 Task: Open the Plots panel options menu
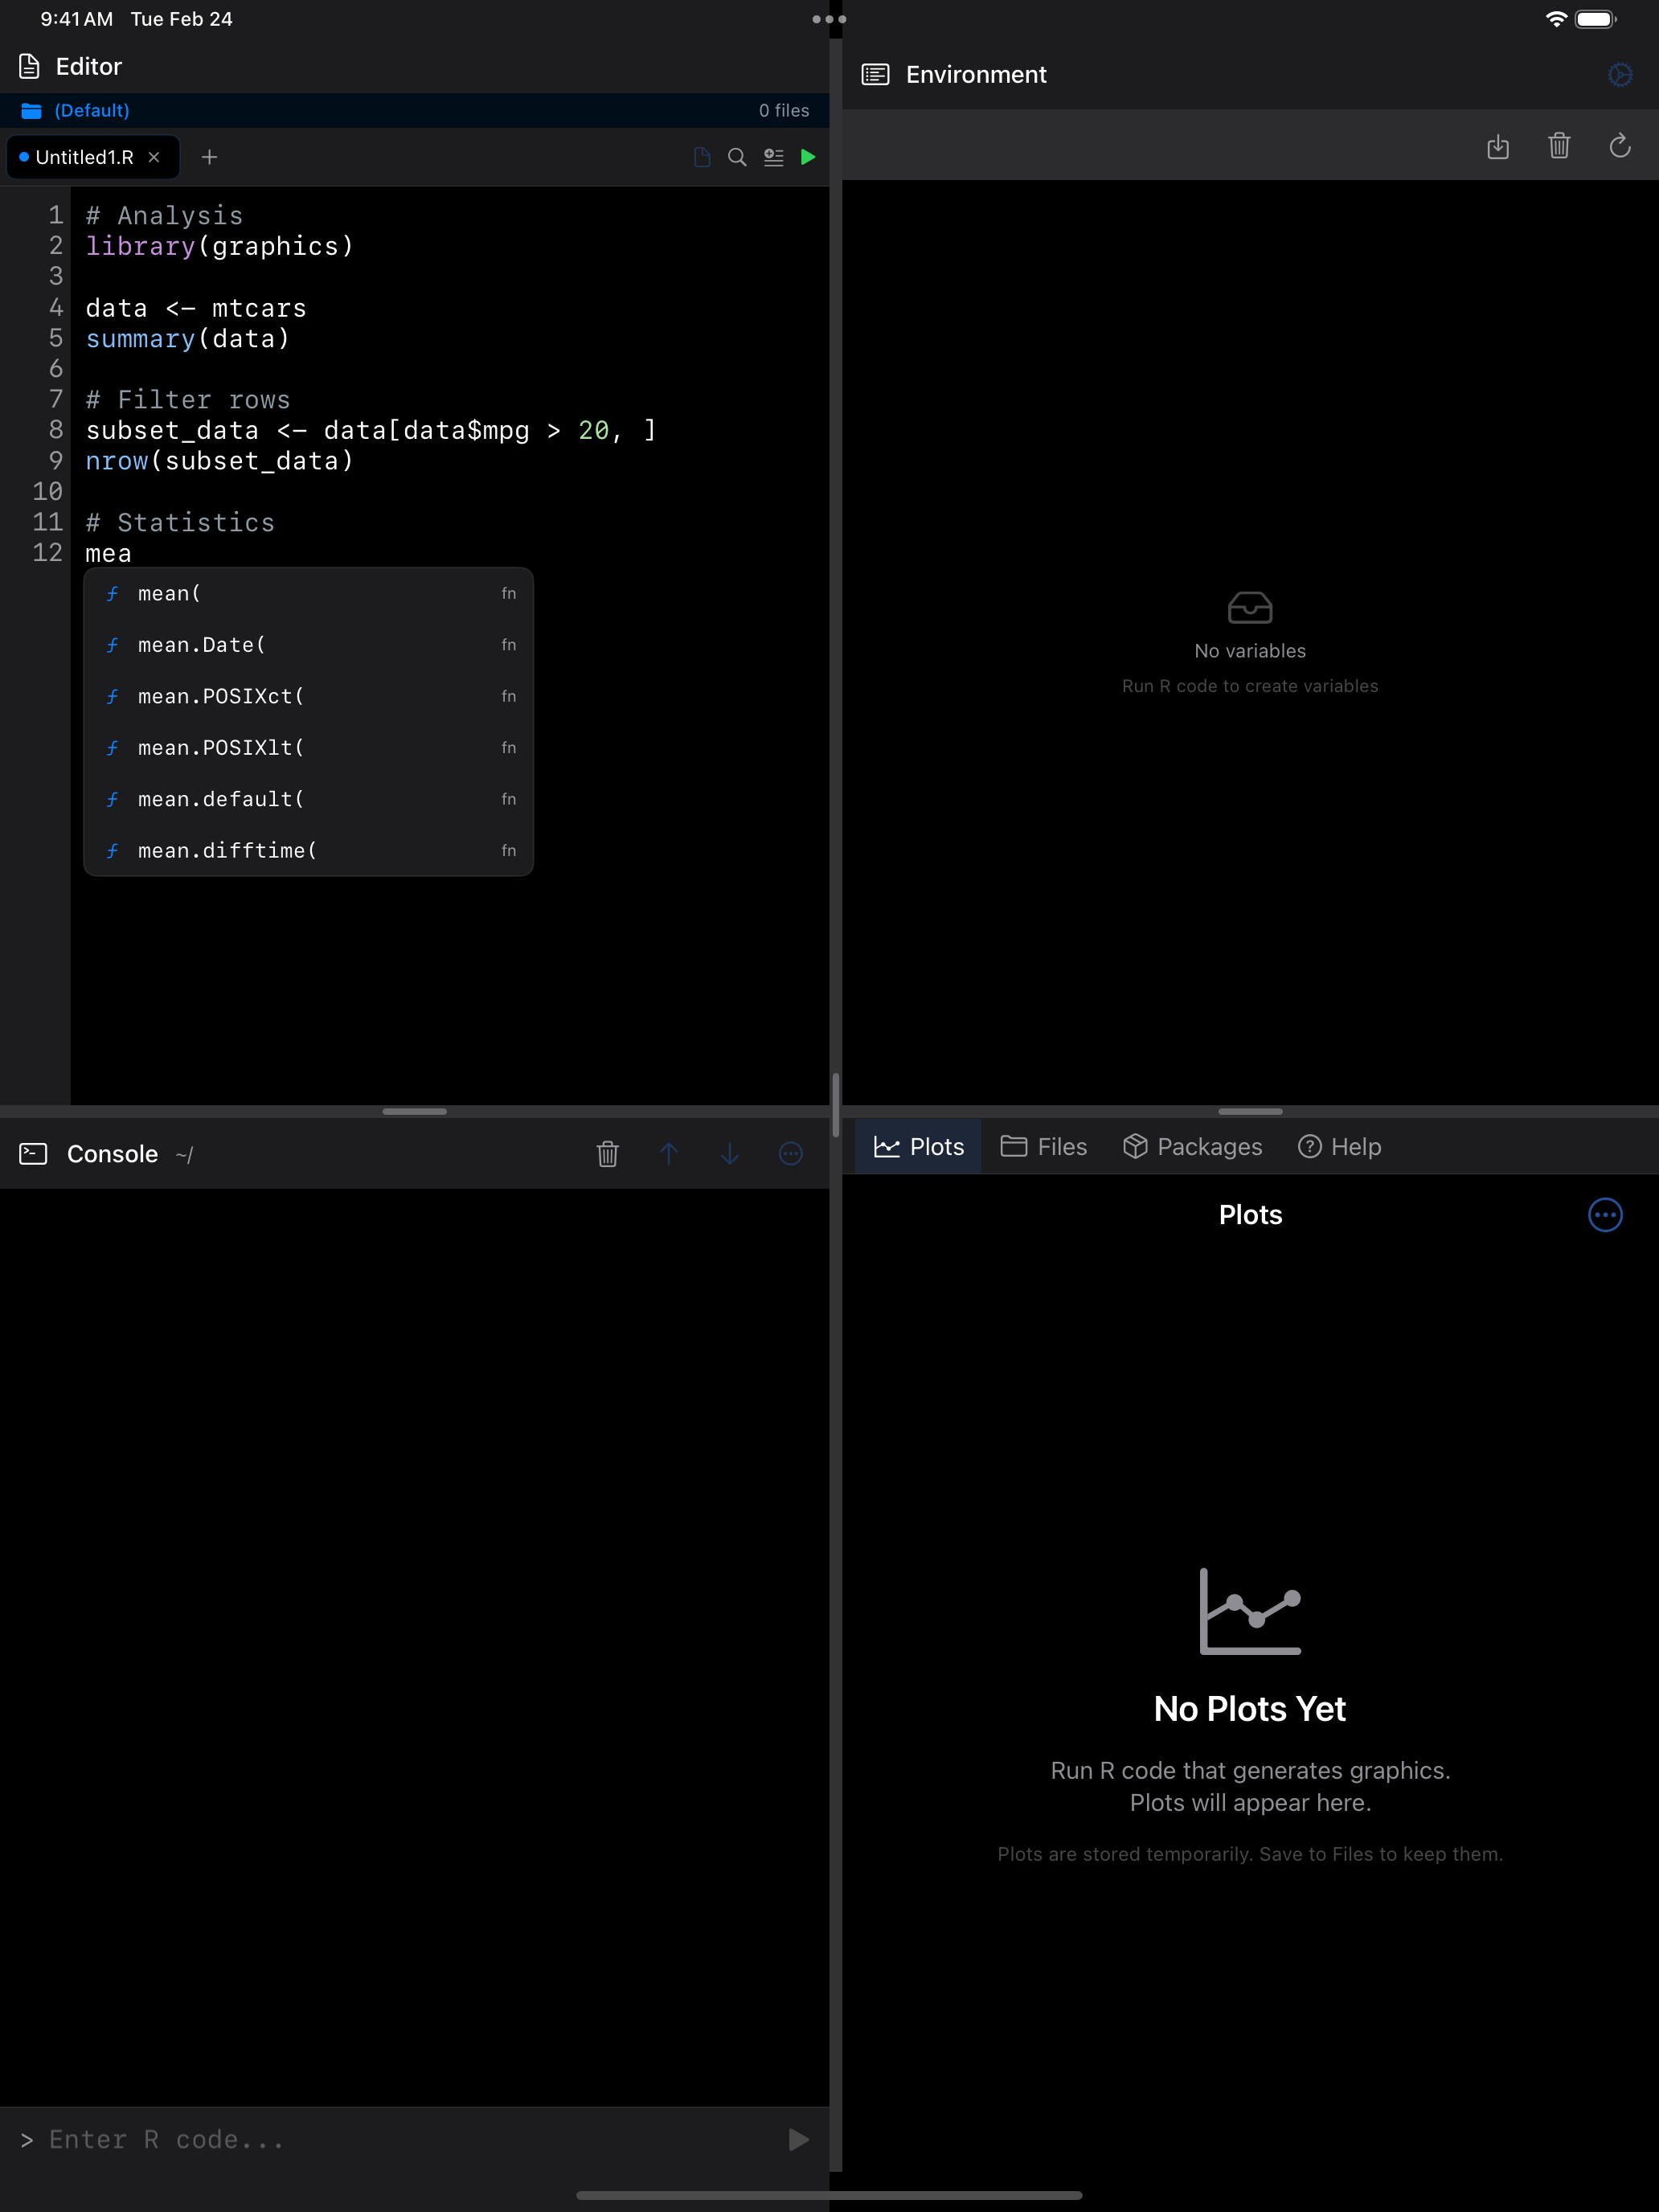pos(1604,1215)
